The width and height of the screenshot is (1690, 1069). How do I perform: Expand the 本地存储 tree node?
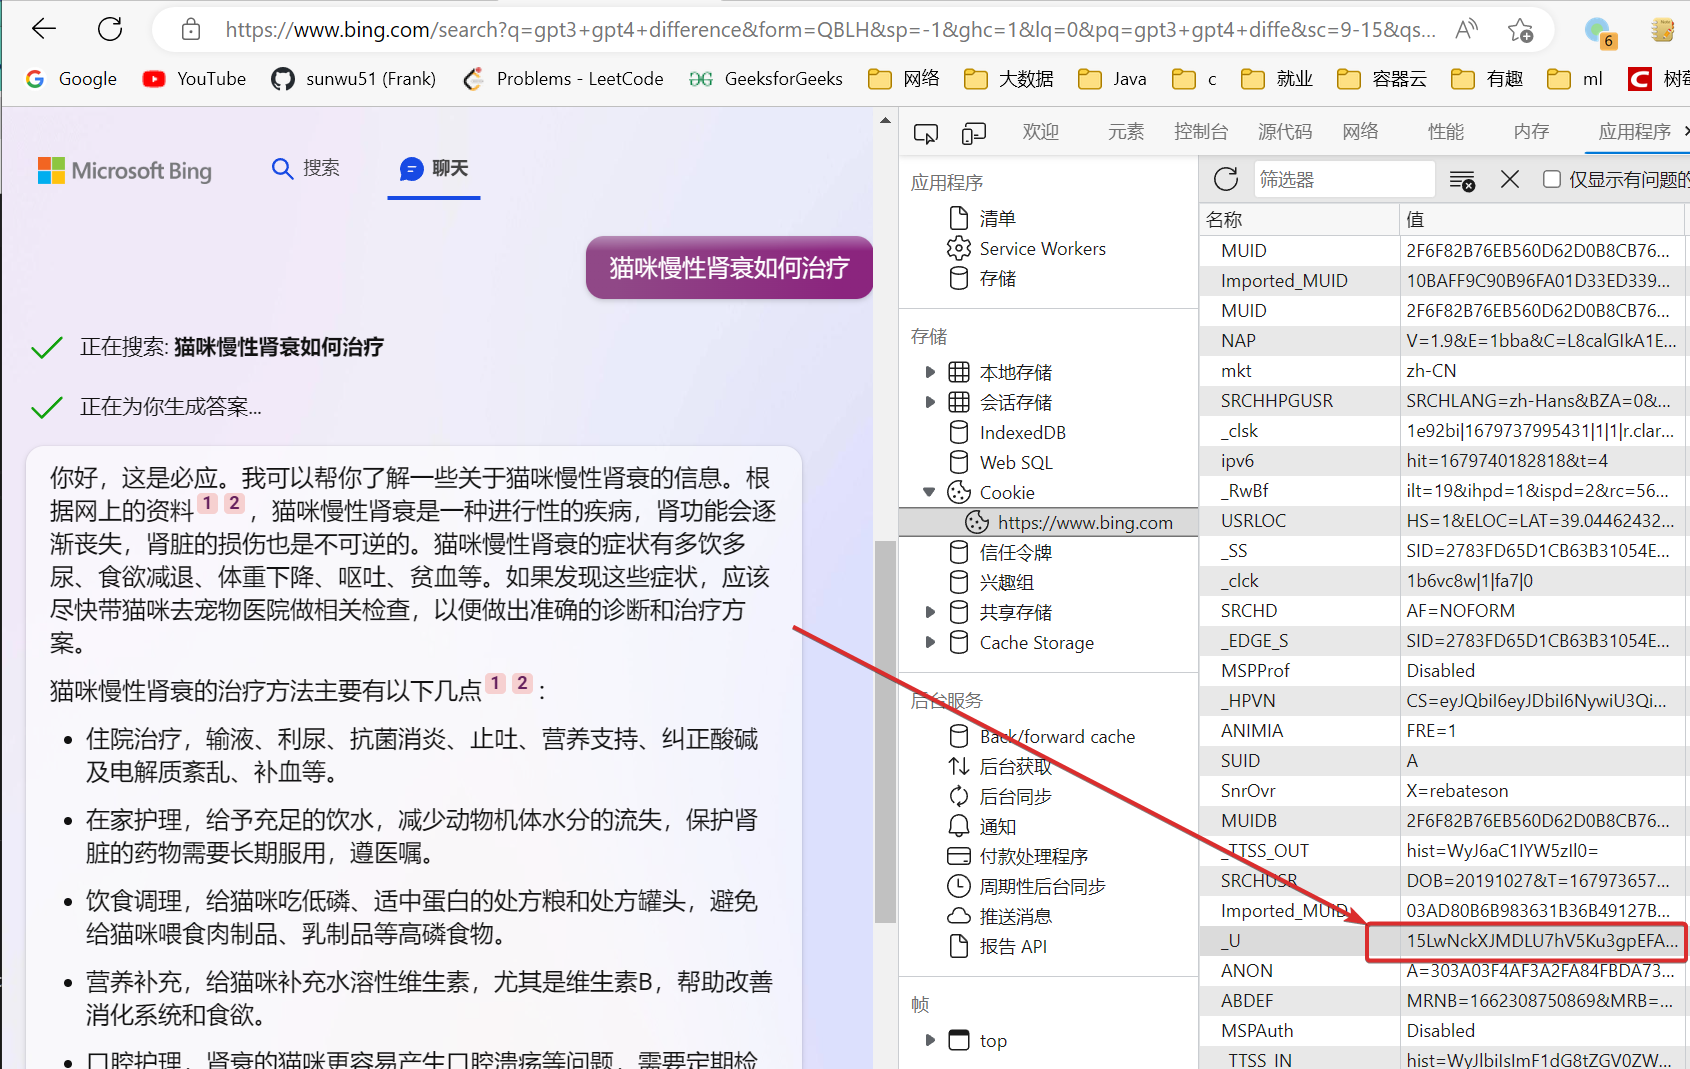click(x=930, y=372)
